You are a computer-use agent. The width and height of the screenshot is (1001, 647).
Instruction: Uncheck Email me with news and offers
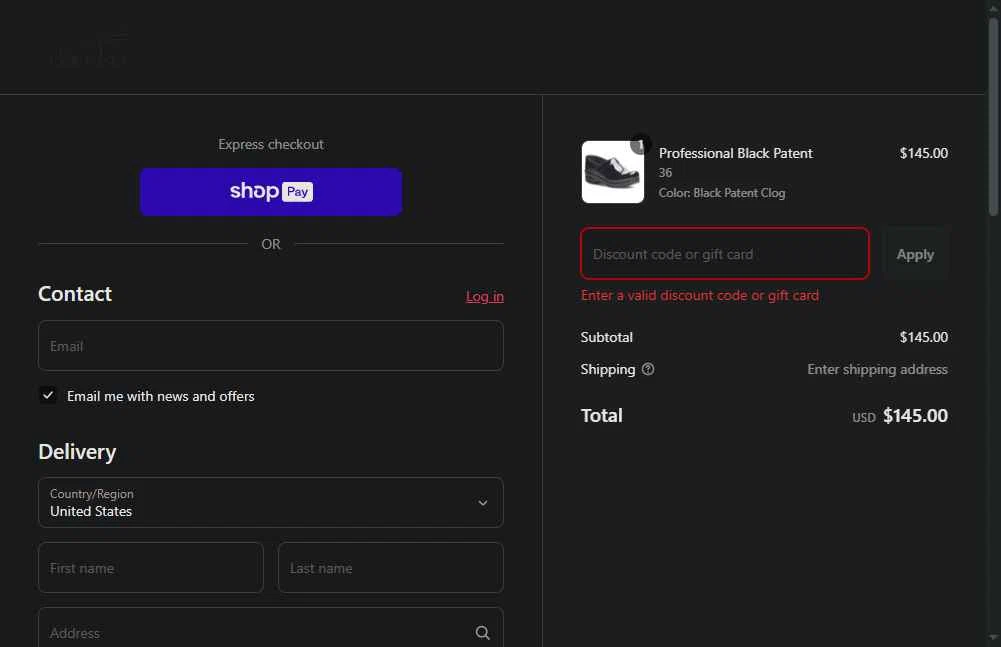point(48,395)
